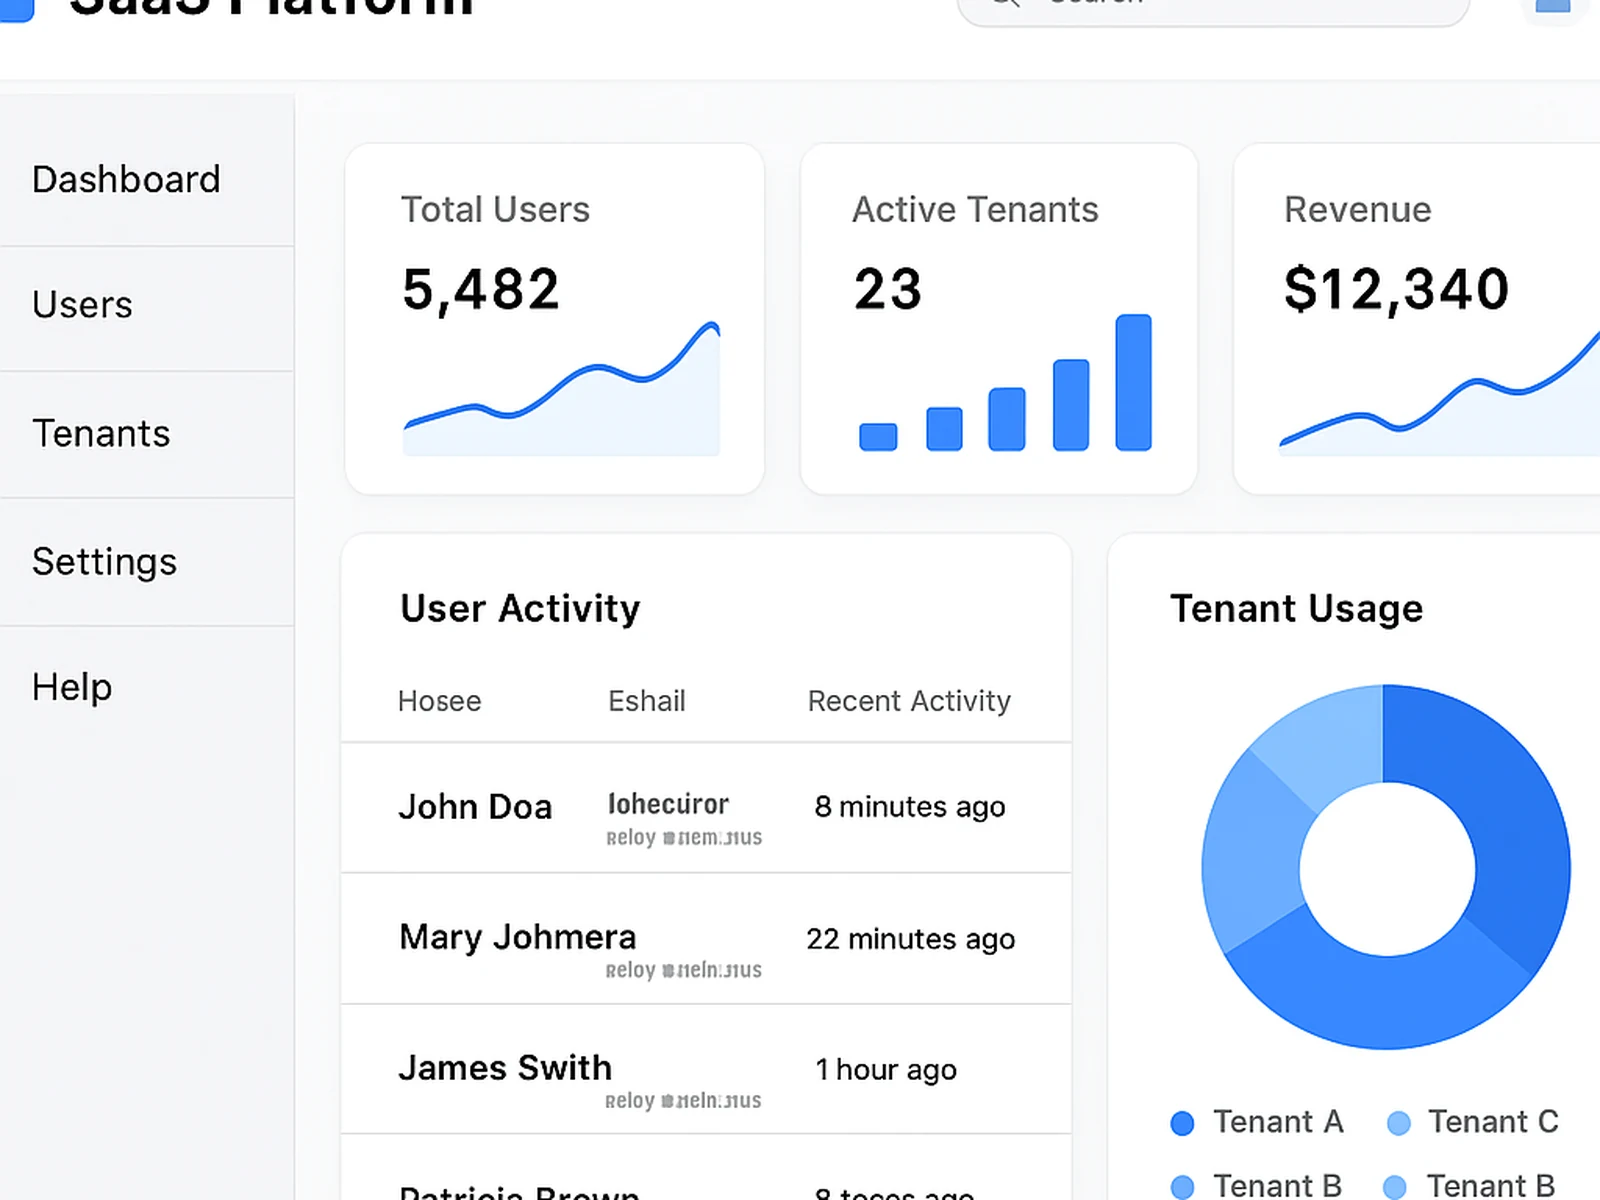Navigate to the Users page
This screenshot has width=1600, height=1200.
click(x=82, y=305)
